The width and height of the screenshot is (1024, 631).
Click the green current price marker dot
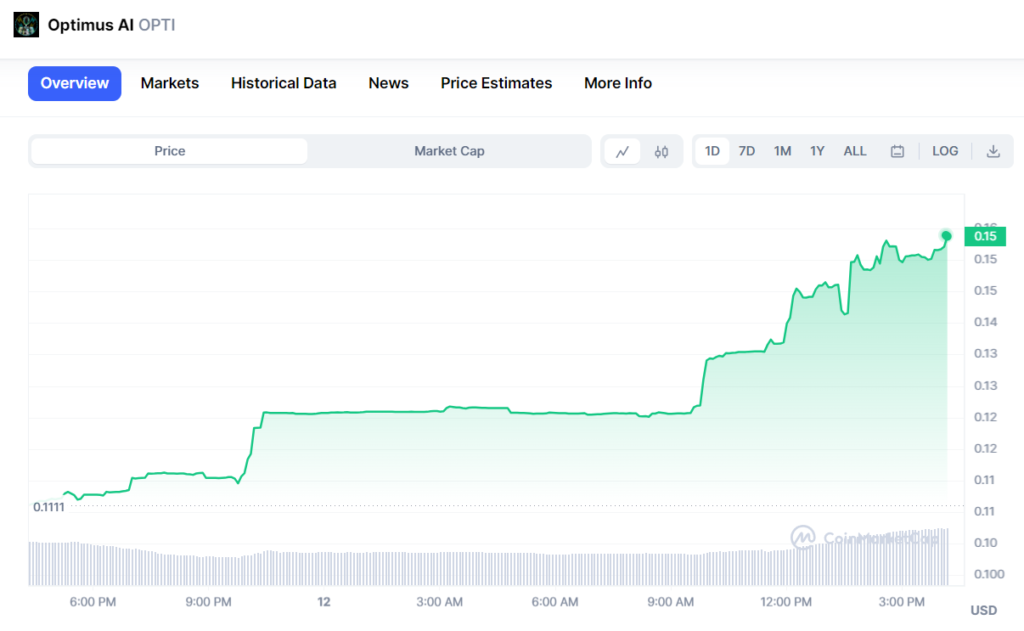click(946, 236)
